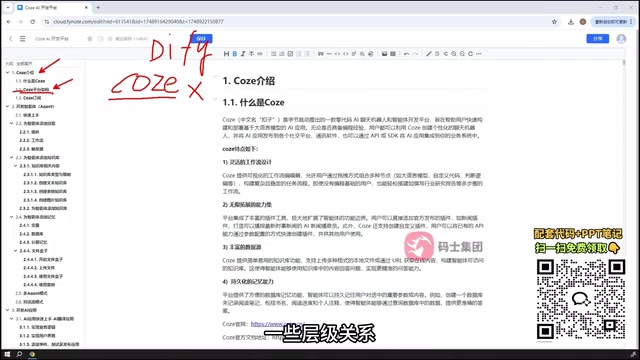Collapse the '2. 开发智能体 (Agent)' outline section
This screenshot has width=640, height=360.
pos(7,107)
